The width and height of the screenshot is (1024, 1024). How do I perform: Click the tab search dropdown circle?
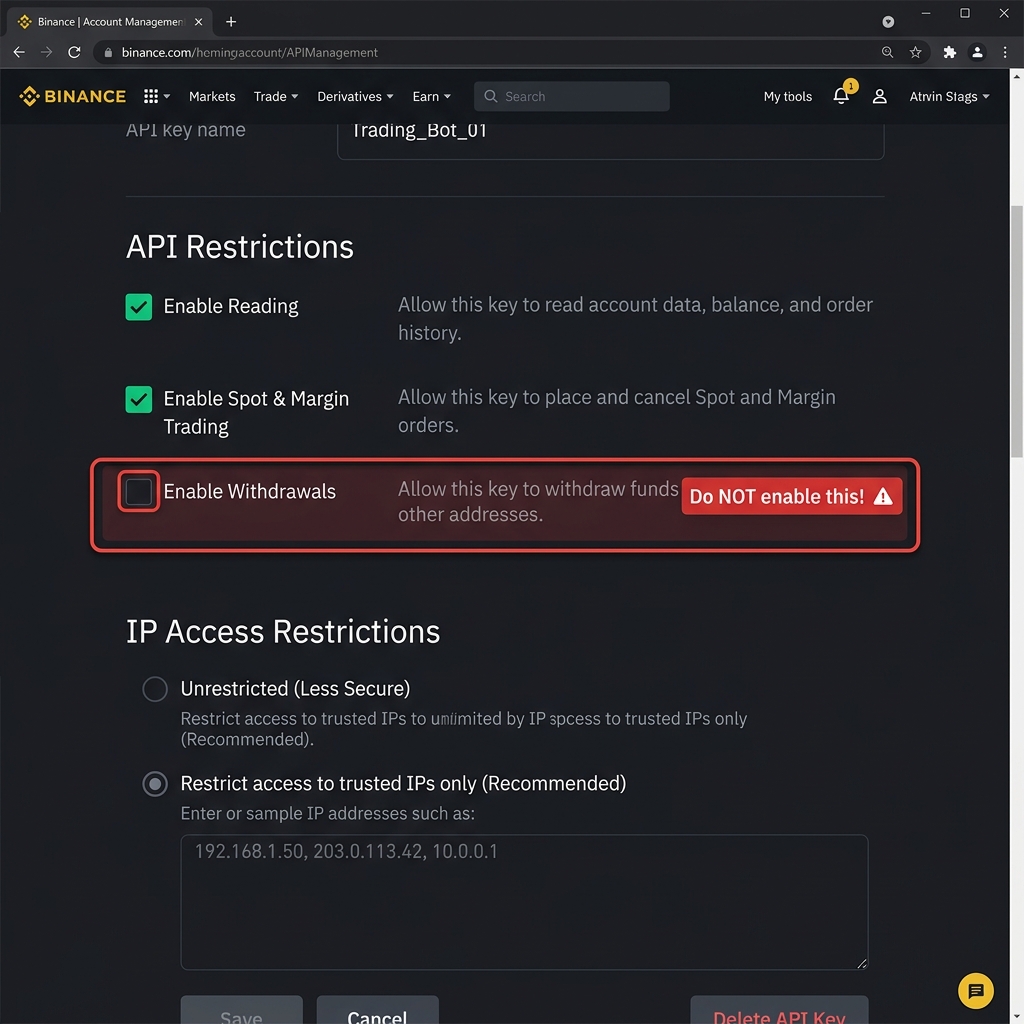point(888,22)
